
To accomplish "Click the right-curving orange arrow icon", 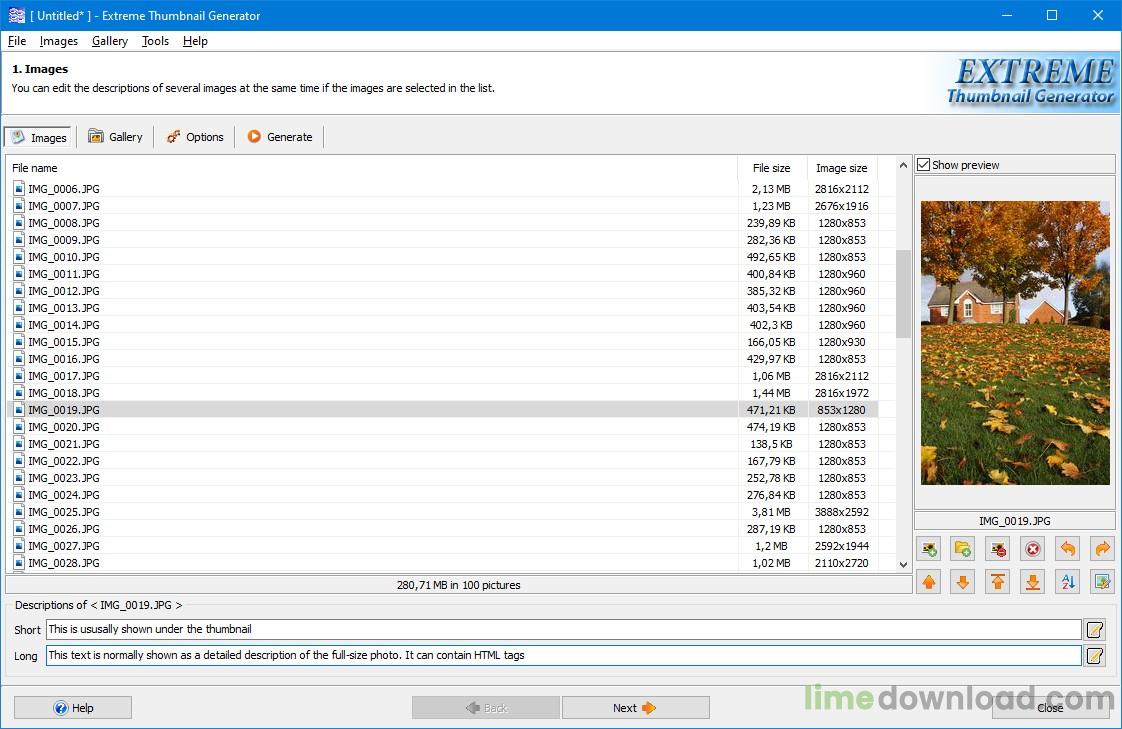I will click(x=1102, y=549).
